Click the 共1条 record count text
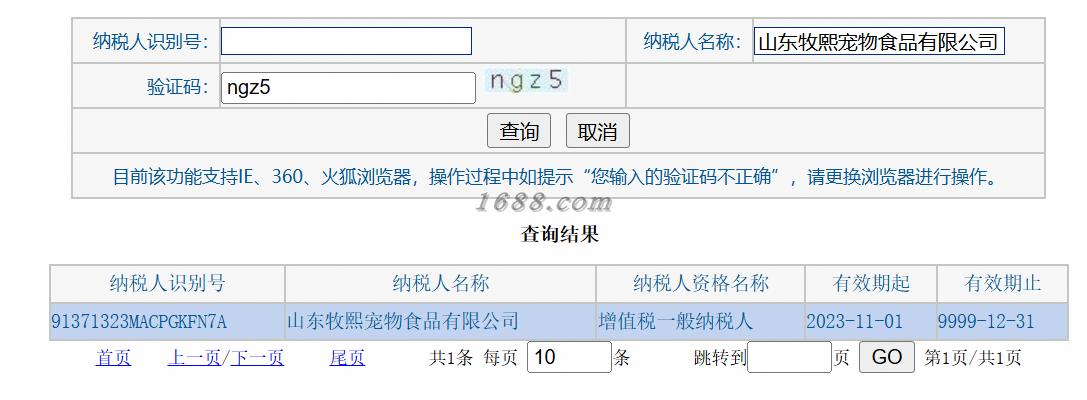Viewport: 1087px width, 400px height. point(451,358)
